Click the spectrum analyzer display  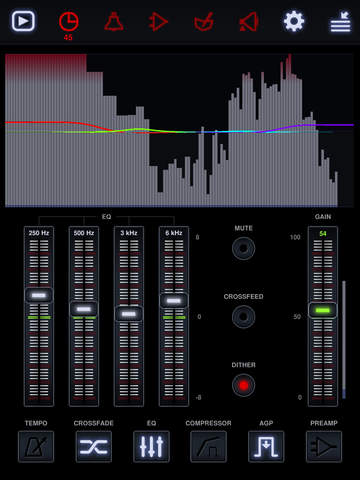[179, 130]
